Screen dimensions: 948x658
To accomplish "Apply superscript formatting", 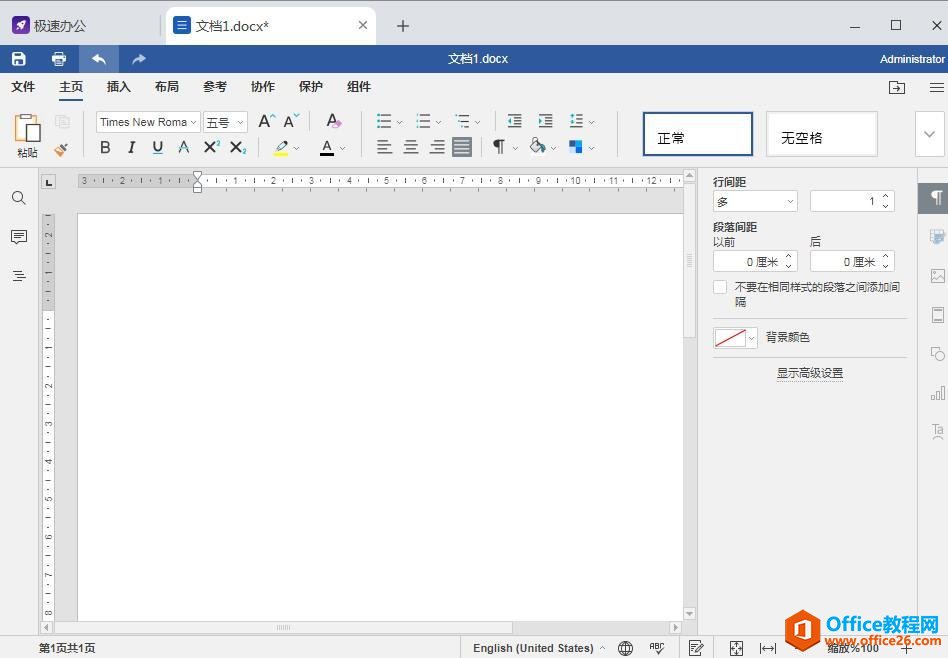I will pyautogui.click(x=212, y=147).
